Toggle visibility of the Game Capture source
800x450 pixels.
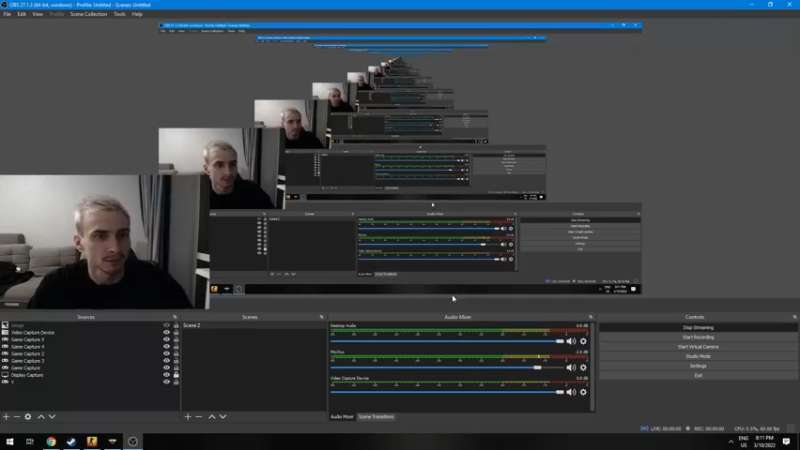point(166,368)
